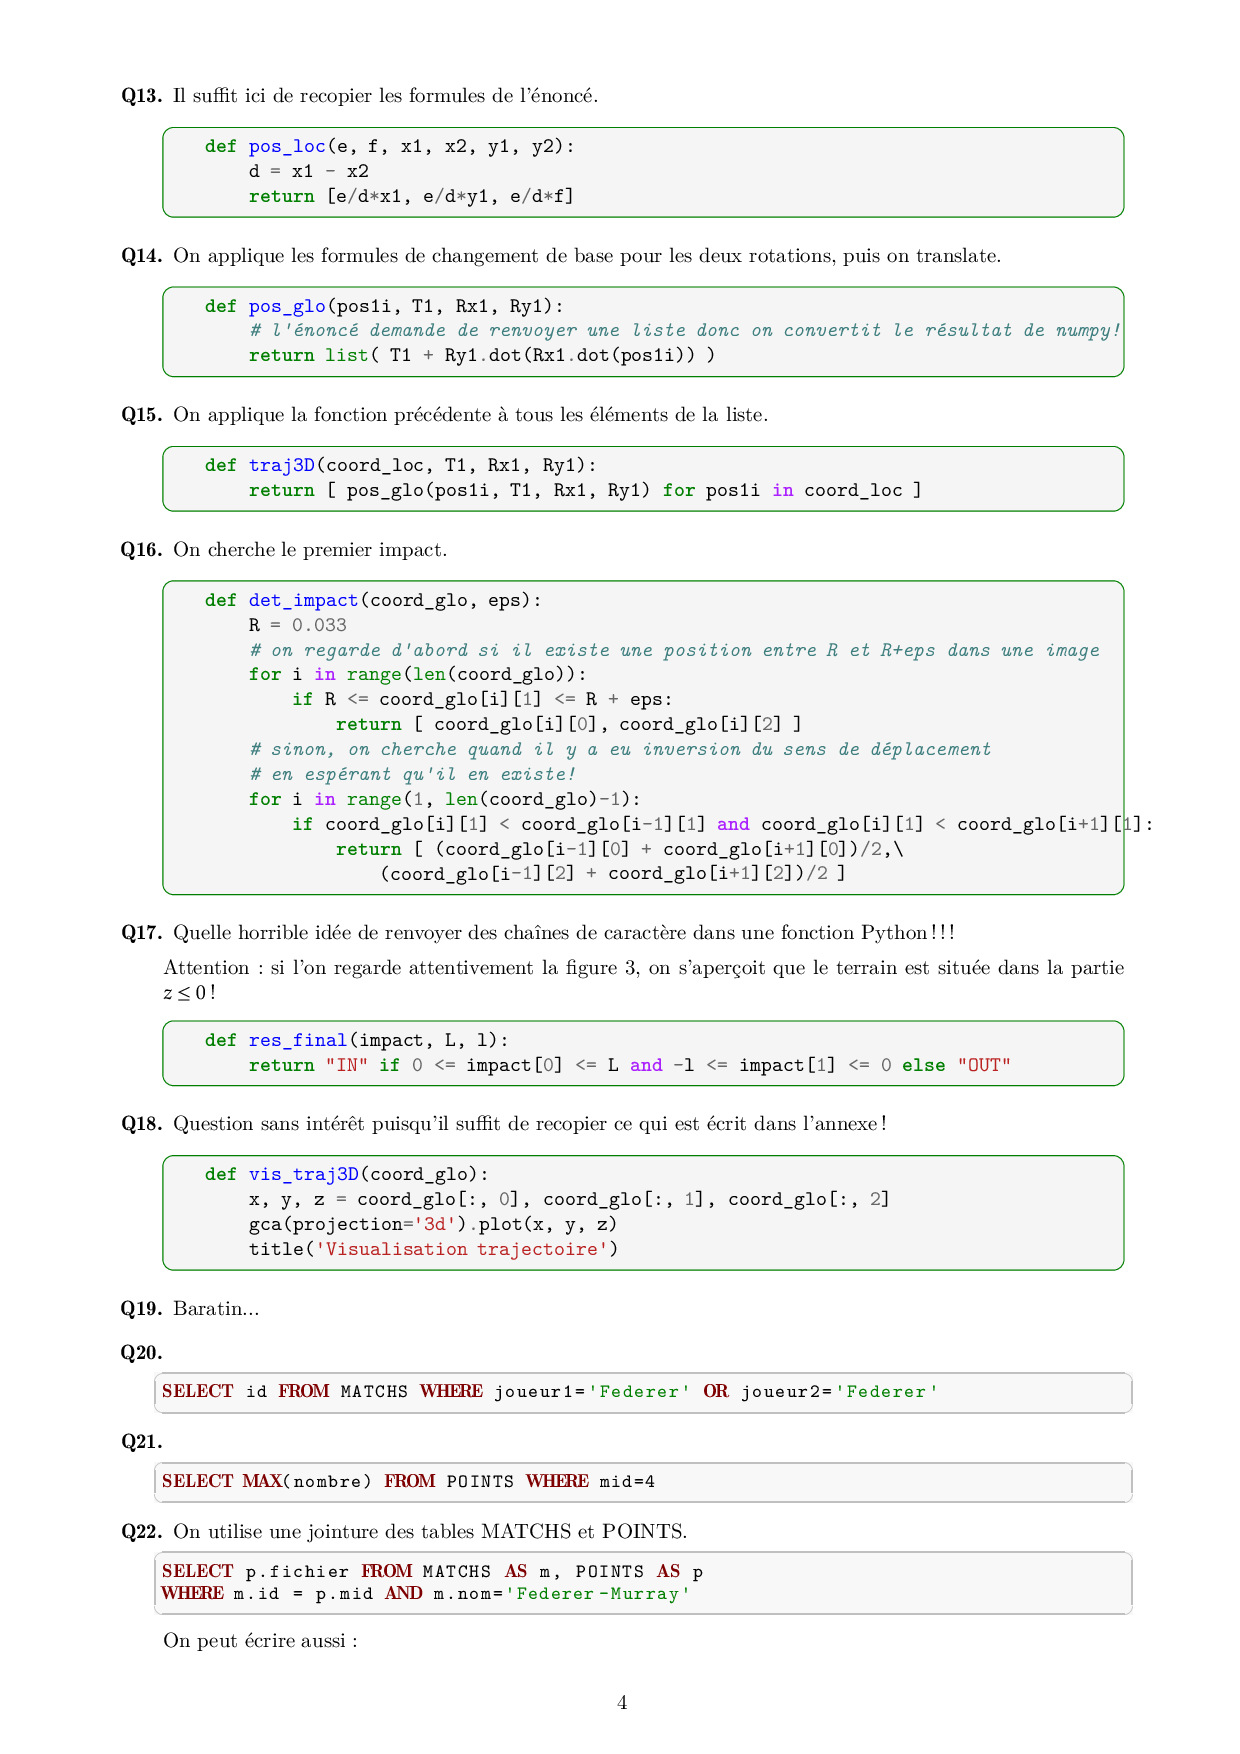The image size is (1240, 1754).
Task: Click the Q17 question label
Action: (x=141, y=933)
